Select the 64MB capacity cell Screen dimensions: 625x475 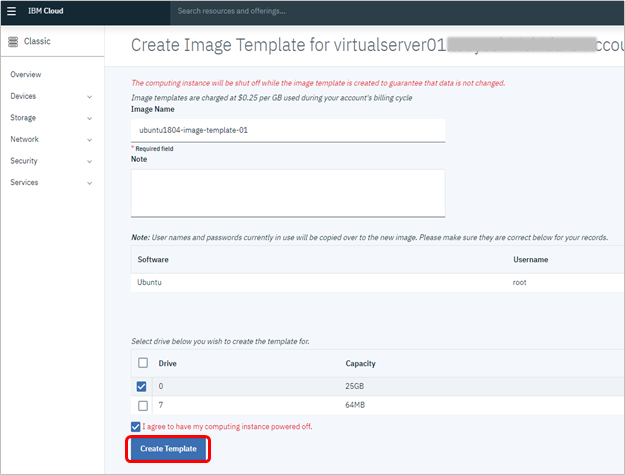pyautogui.click(x=355, y=405)
